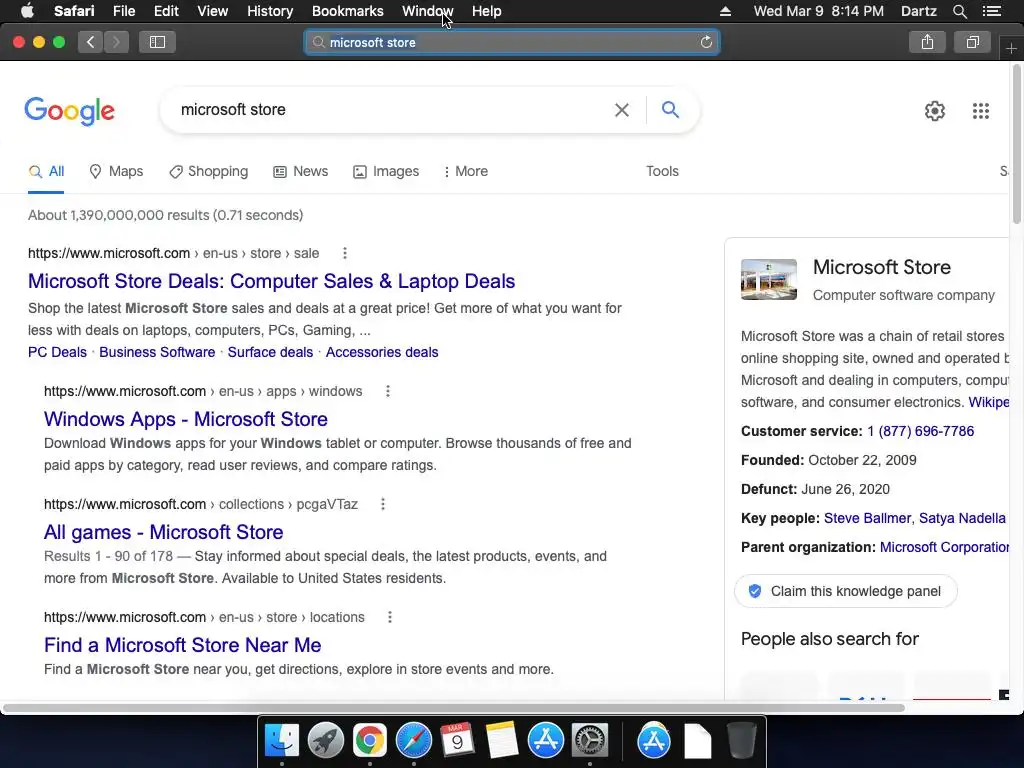Open options for collections pcgaVTaz result
The image size is (1024, 768).
(x=383, y=504)
